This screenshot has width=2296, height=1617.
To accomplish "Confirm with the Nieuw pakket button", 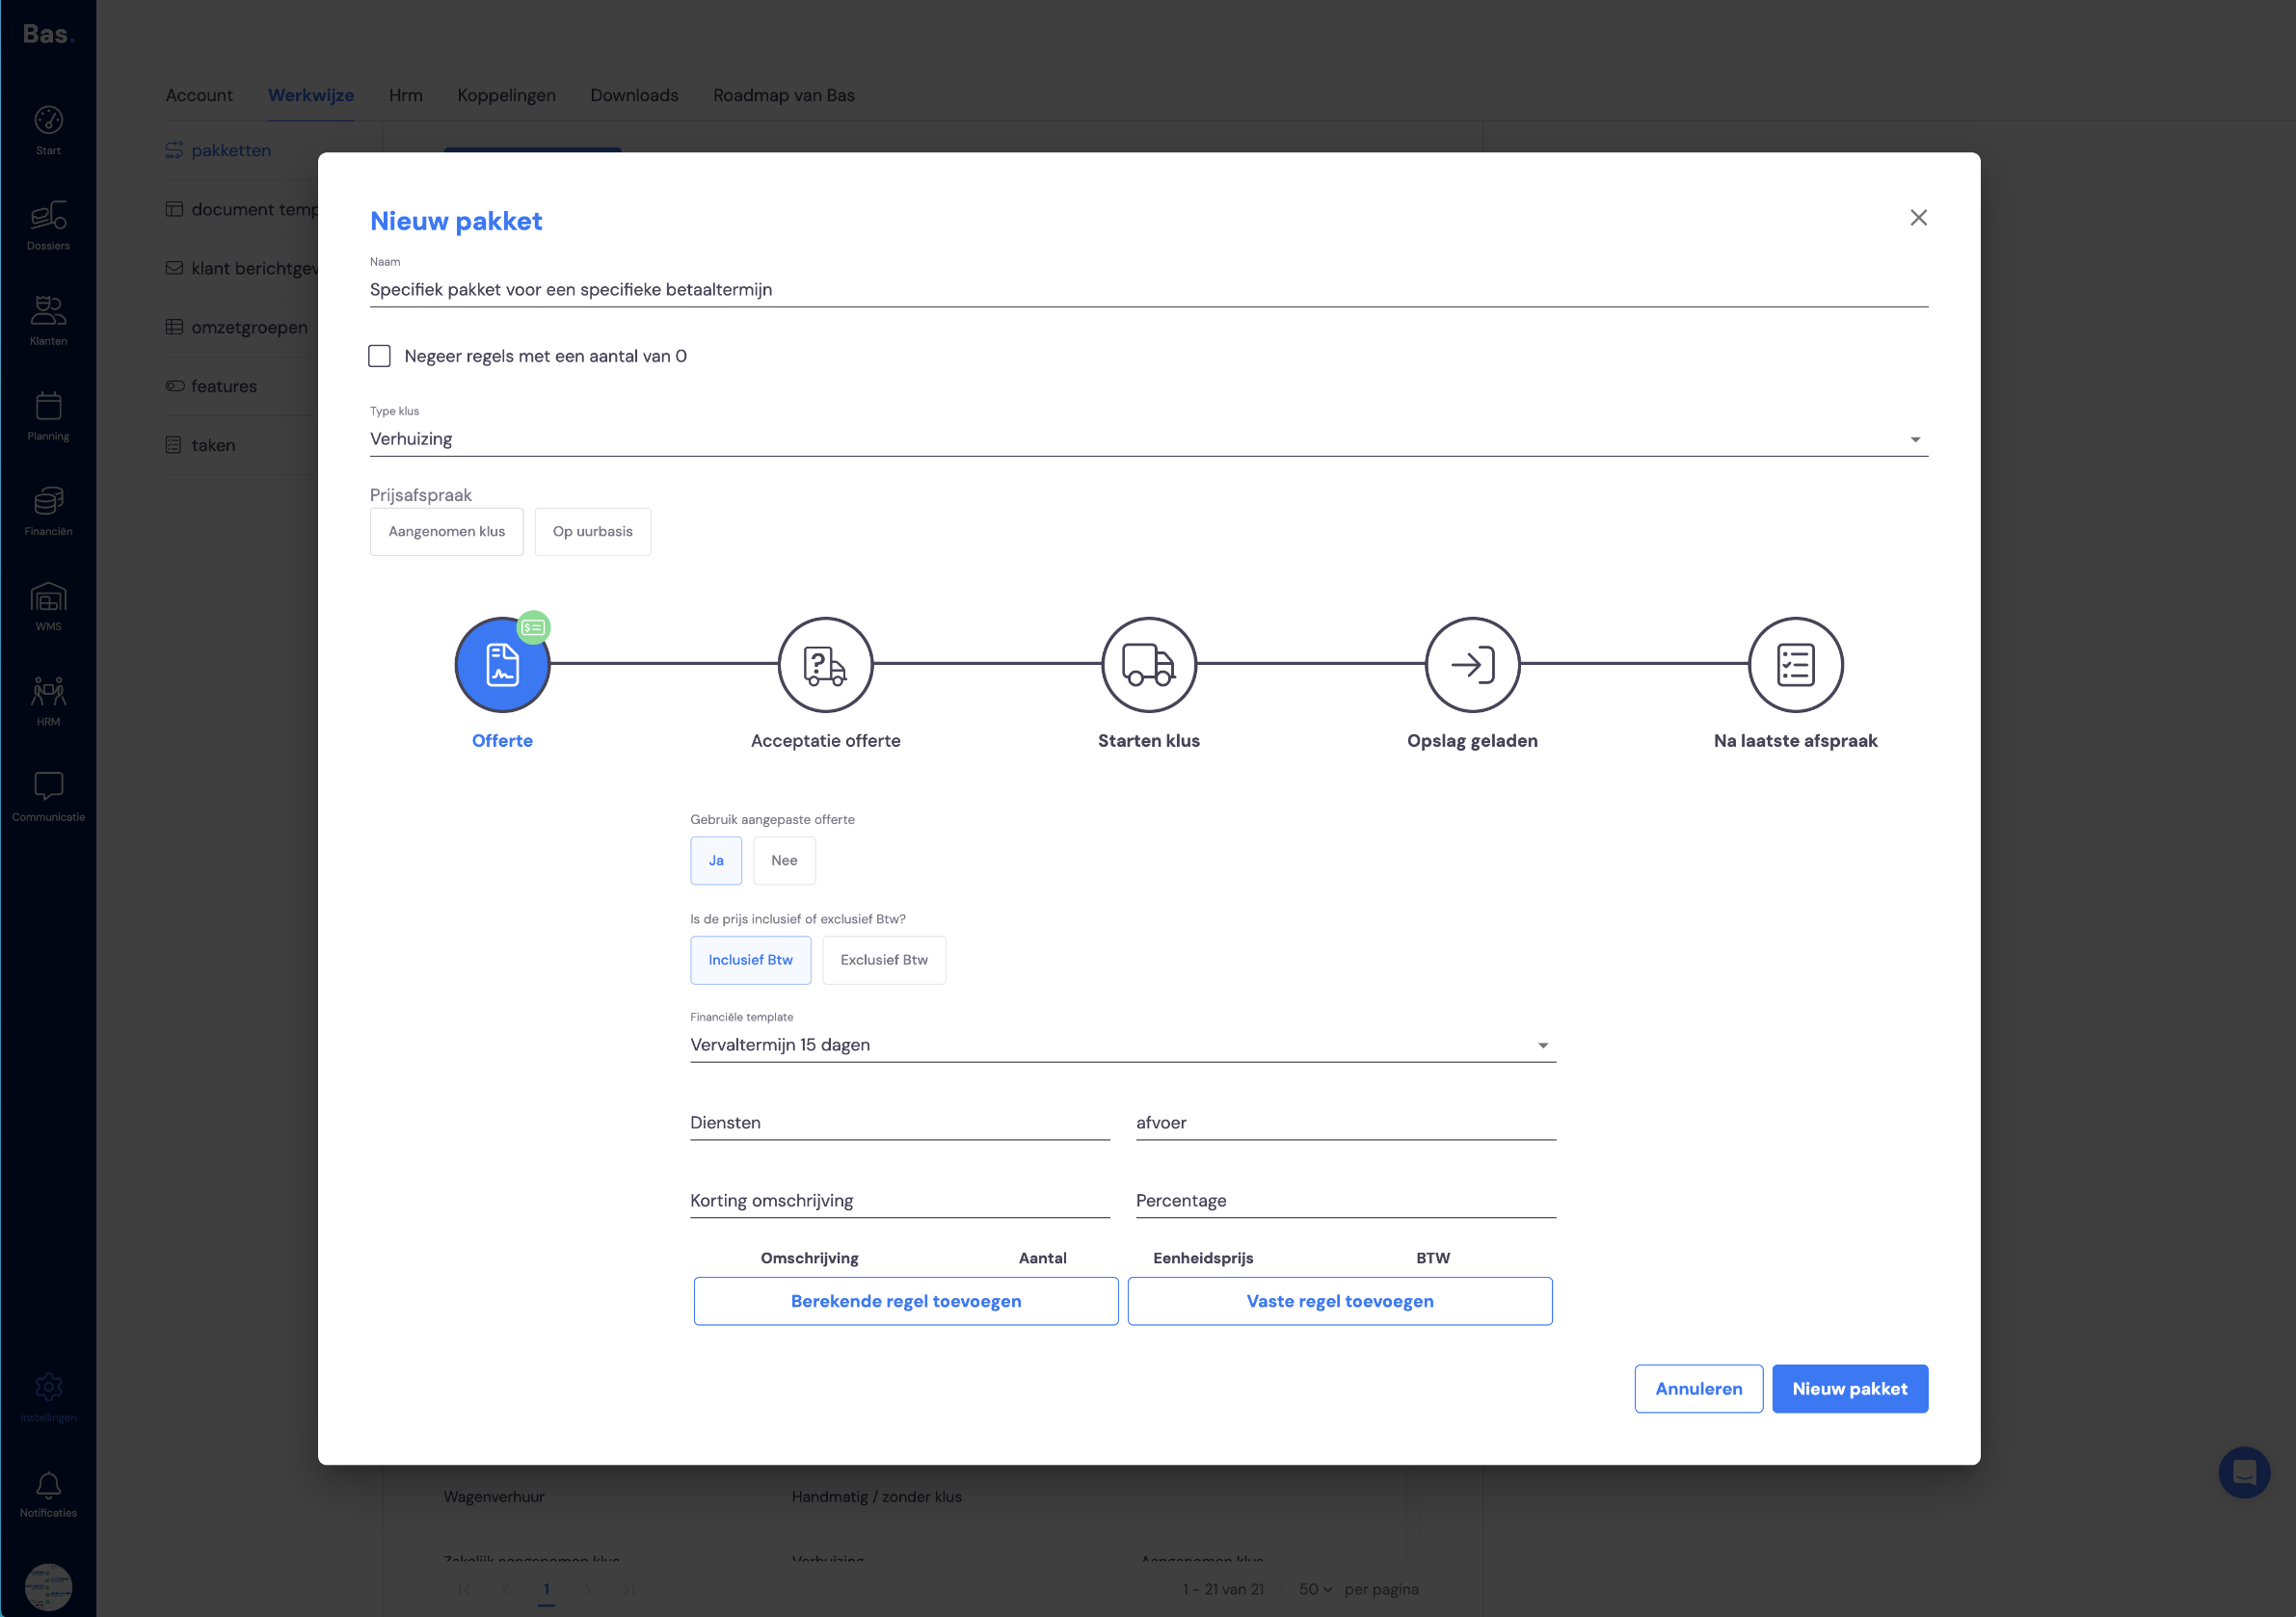I will click(1849, 1388).
